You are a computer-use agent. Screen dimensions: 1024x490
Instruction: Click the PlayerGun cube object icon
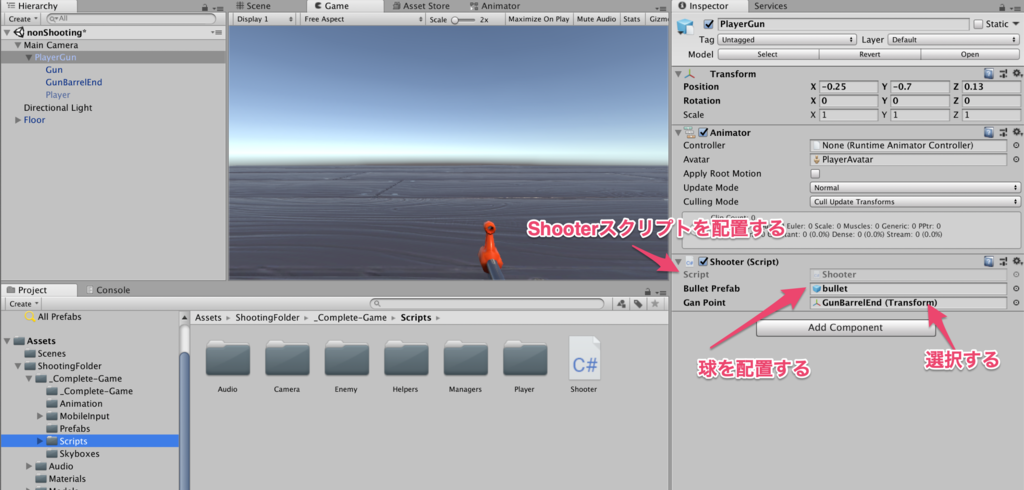coord(685,26)
